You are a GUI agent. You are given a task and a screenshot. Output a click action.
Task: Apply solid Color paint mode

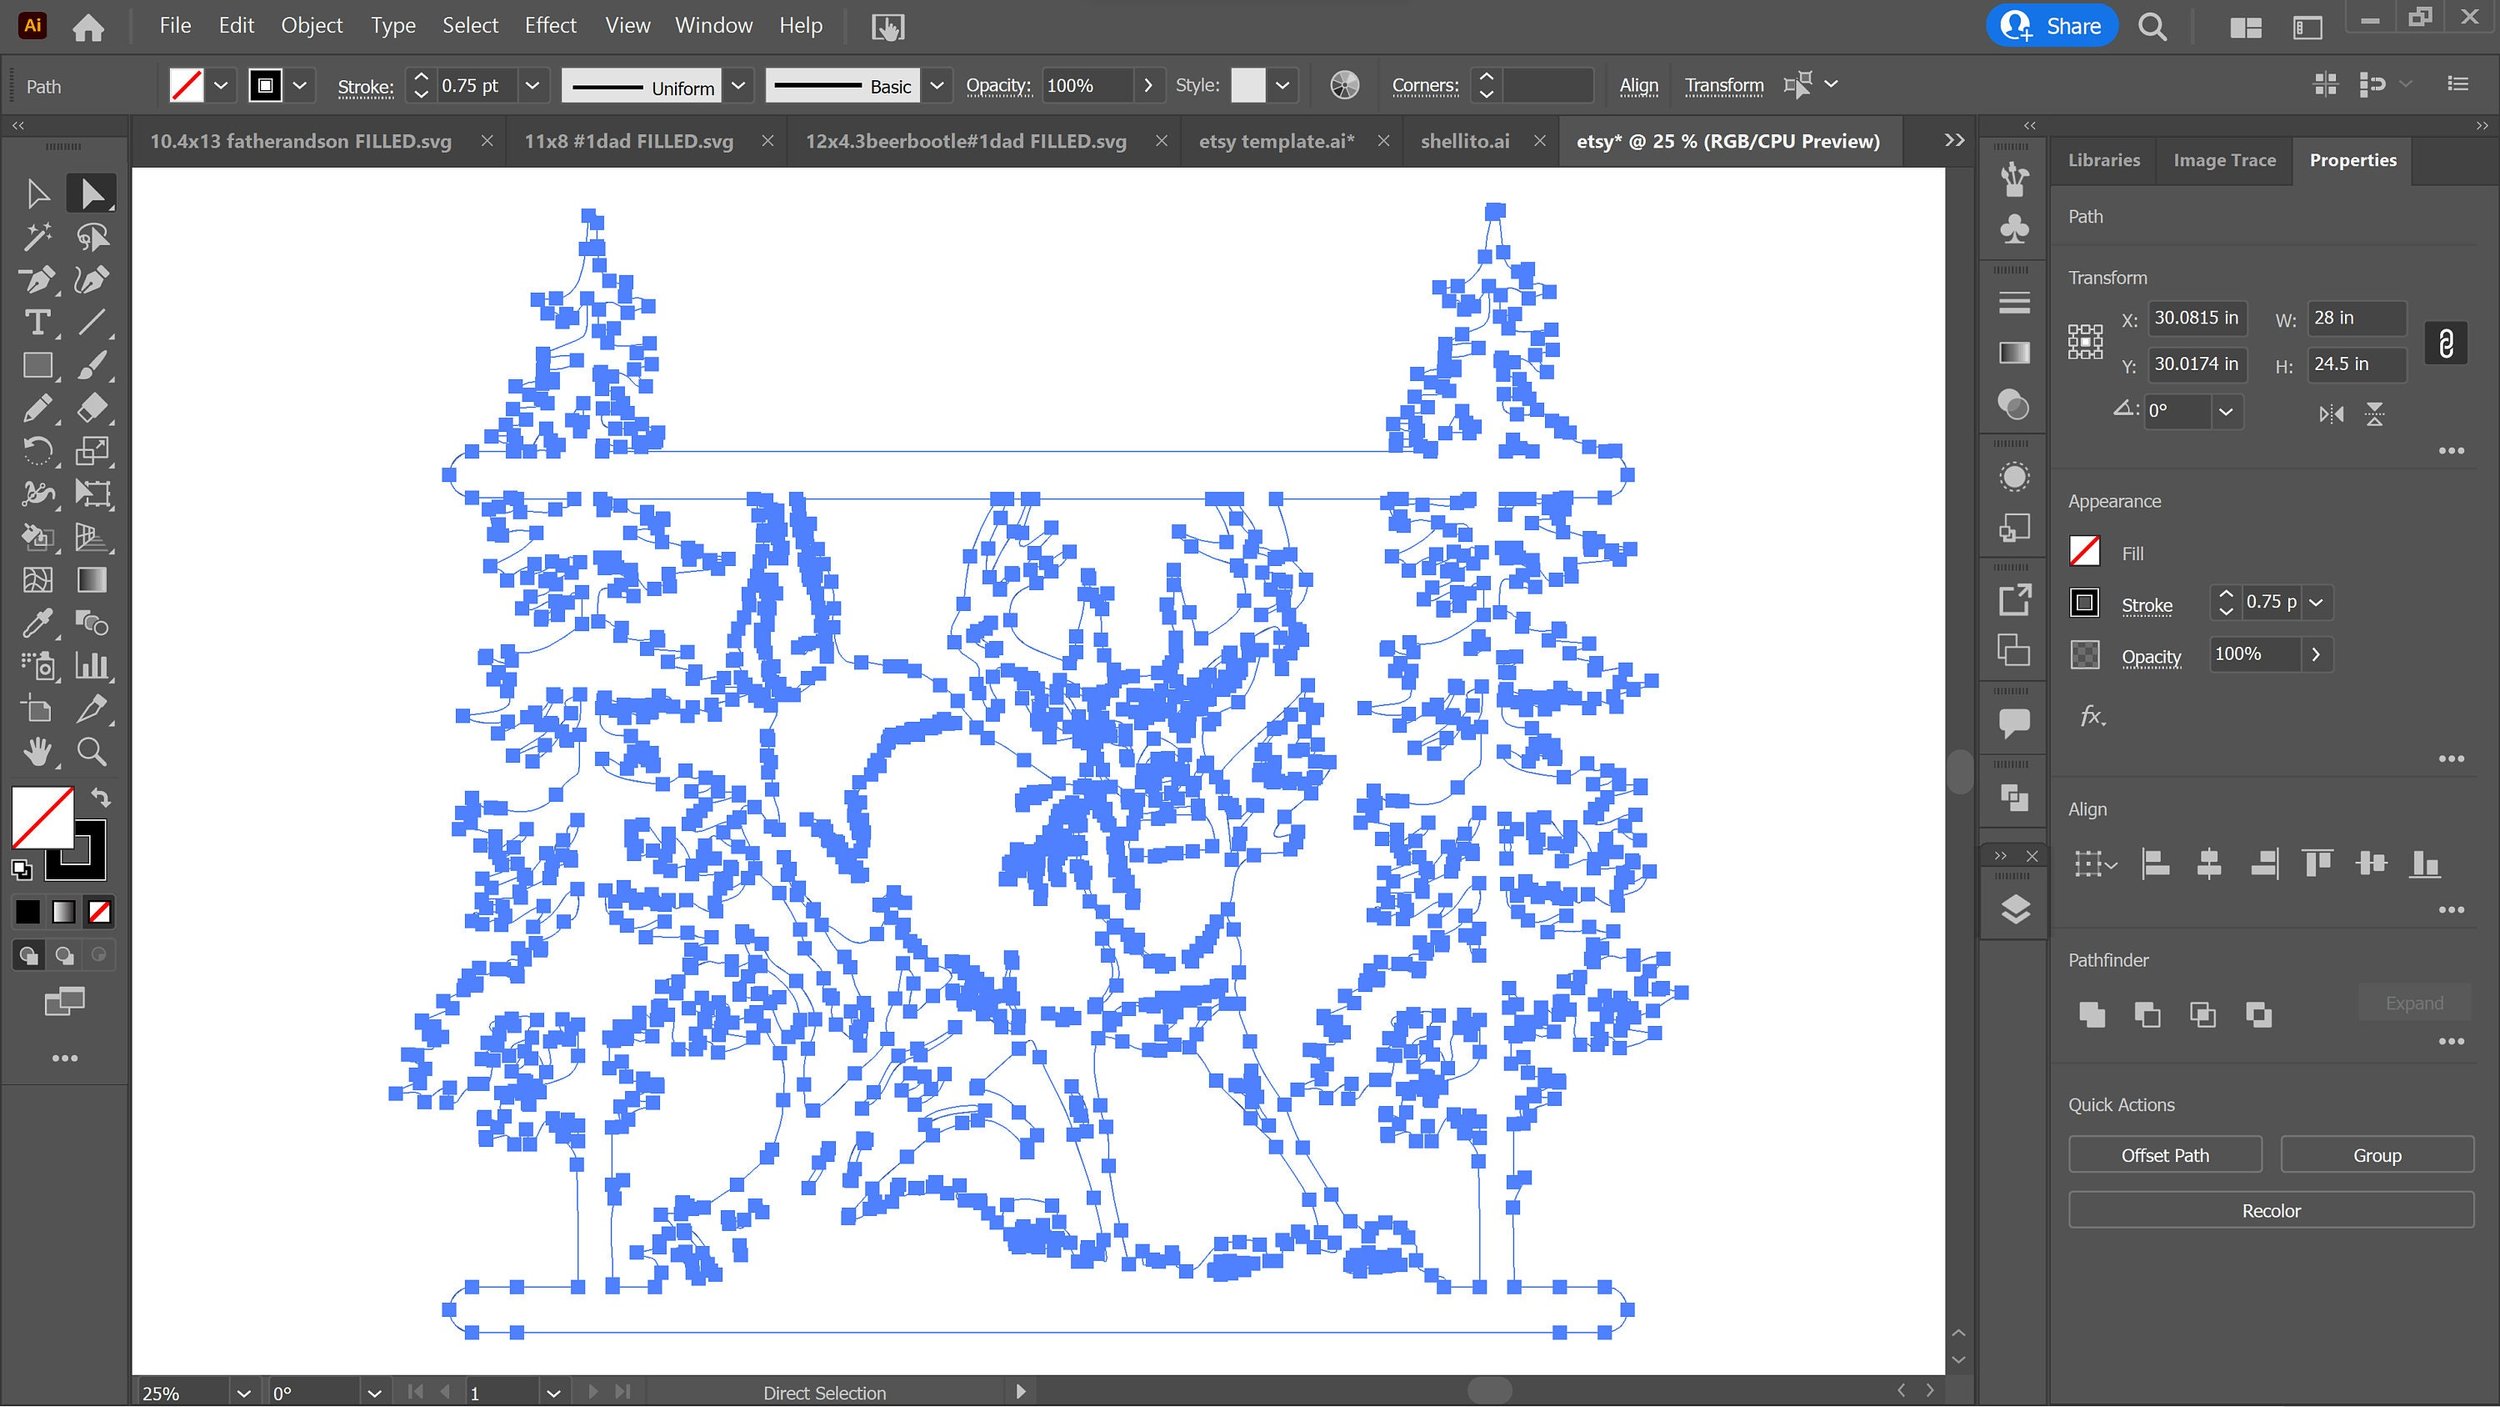click(27, 912)
